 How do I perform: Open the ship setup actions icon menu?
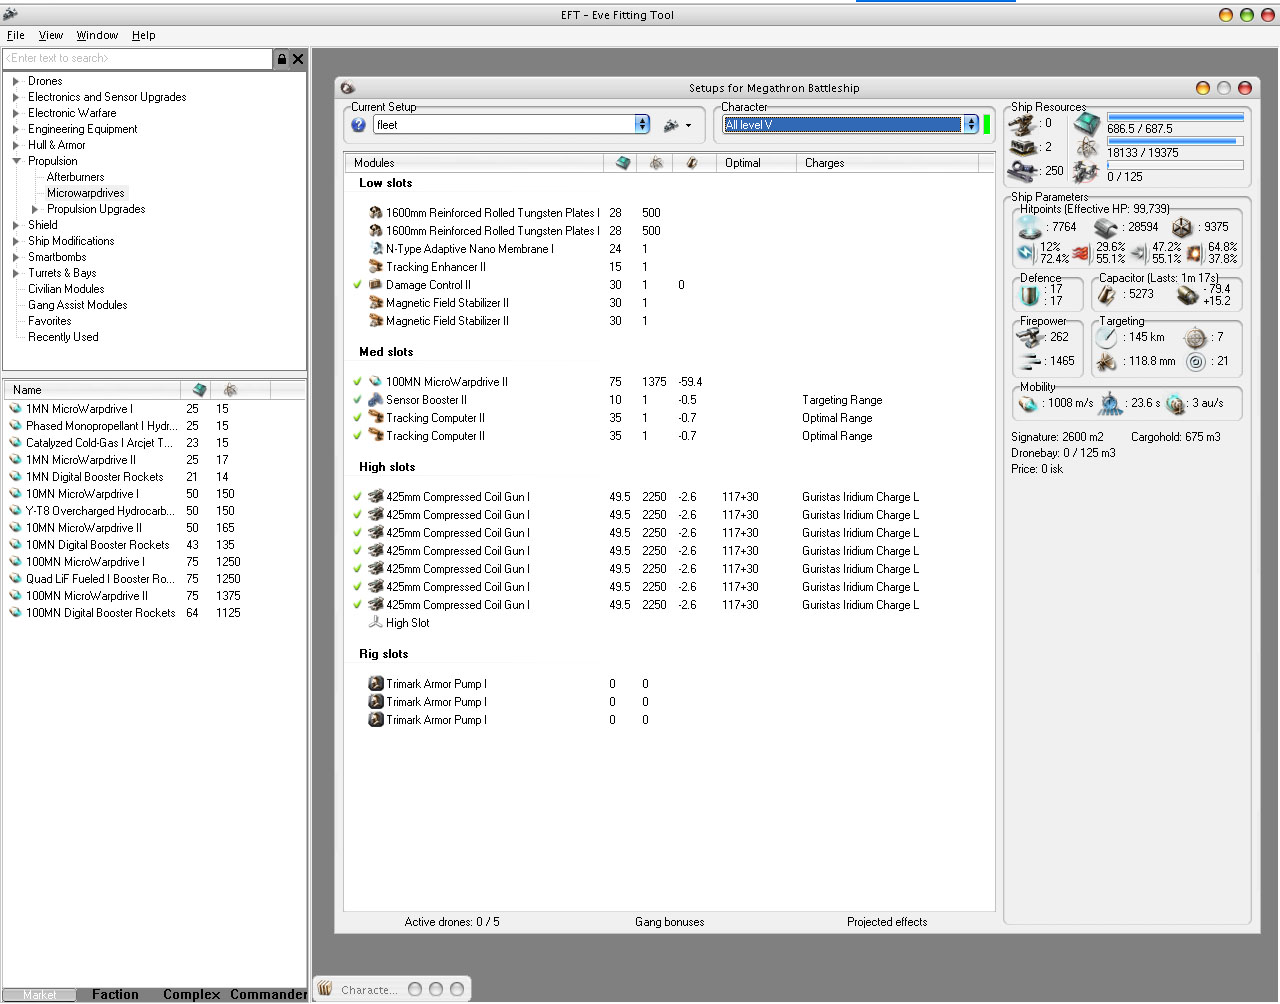[x=677, y=125]
